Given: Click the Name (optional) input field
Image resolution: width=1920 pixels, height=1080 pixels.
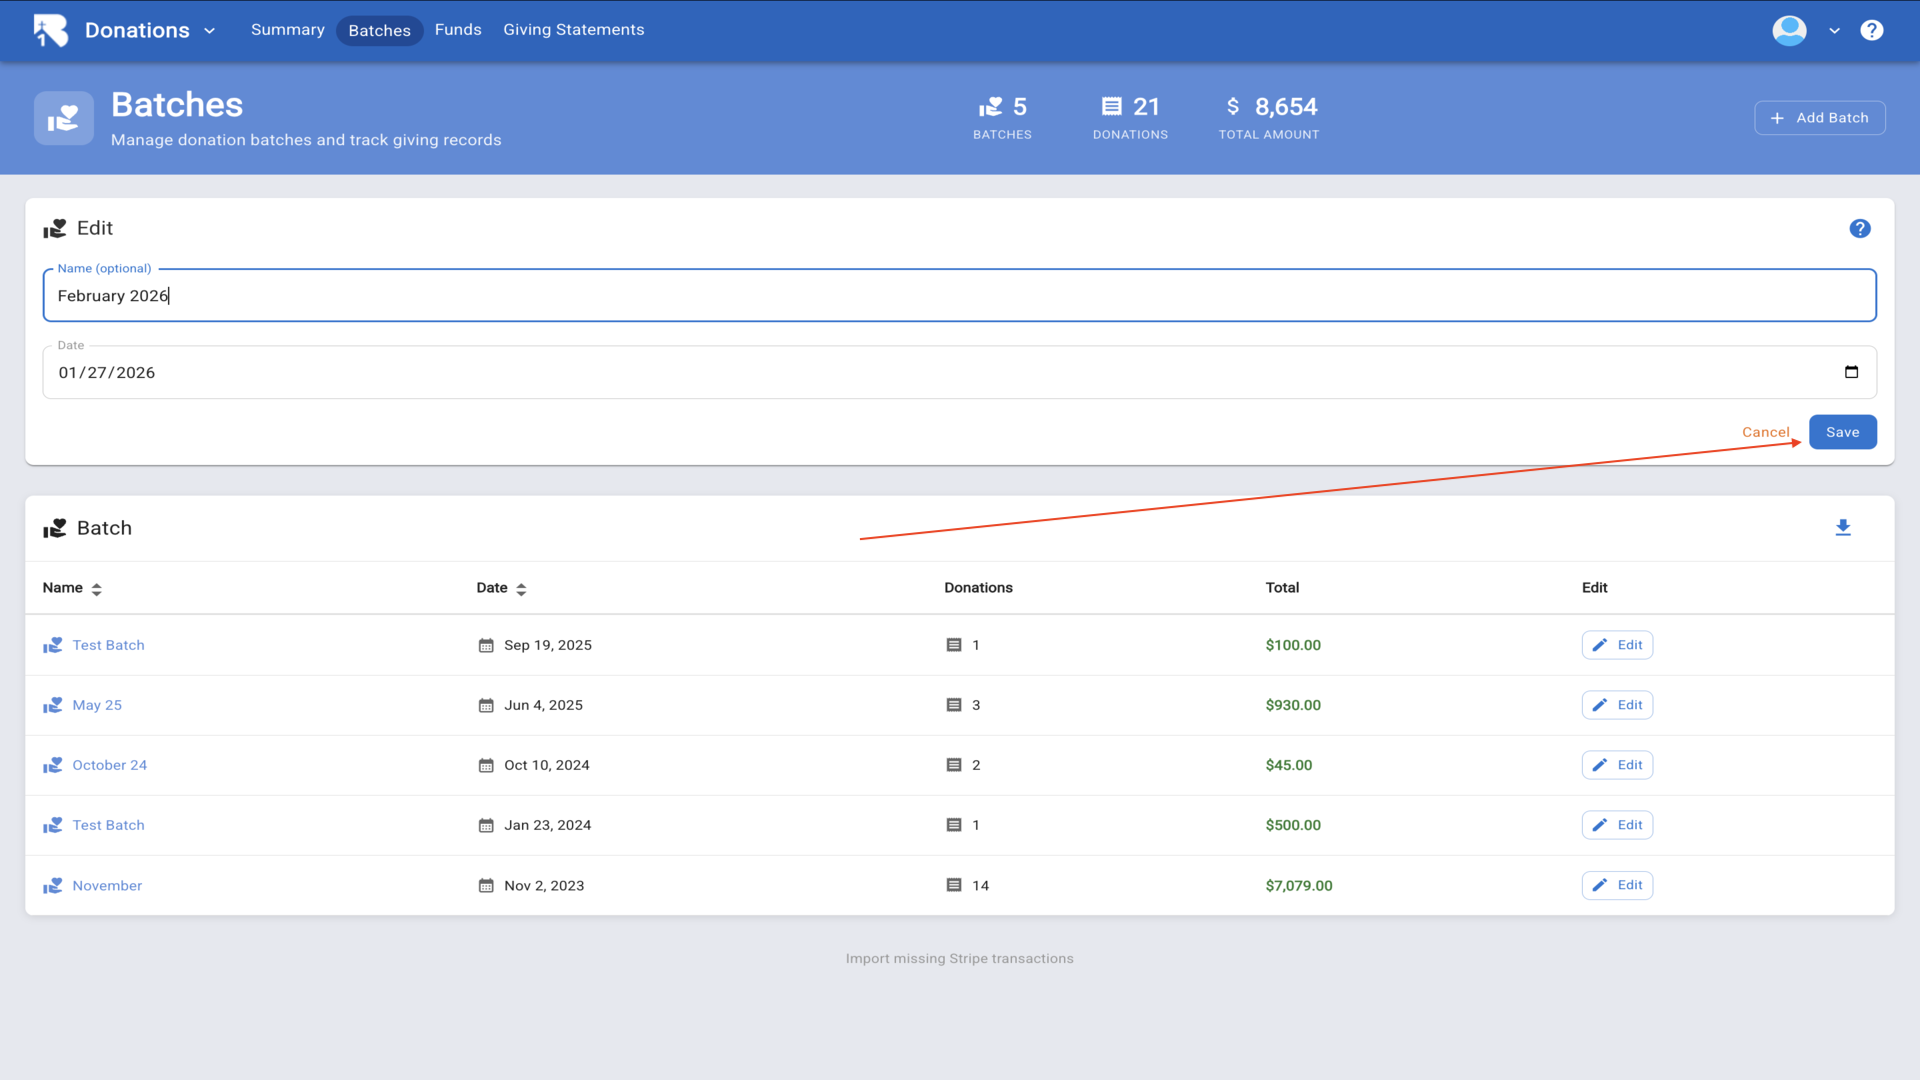Looking at the screenshot, I should (x=958, y=296).
